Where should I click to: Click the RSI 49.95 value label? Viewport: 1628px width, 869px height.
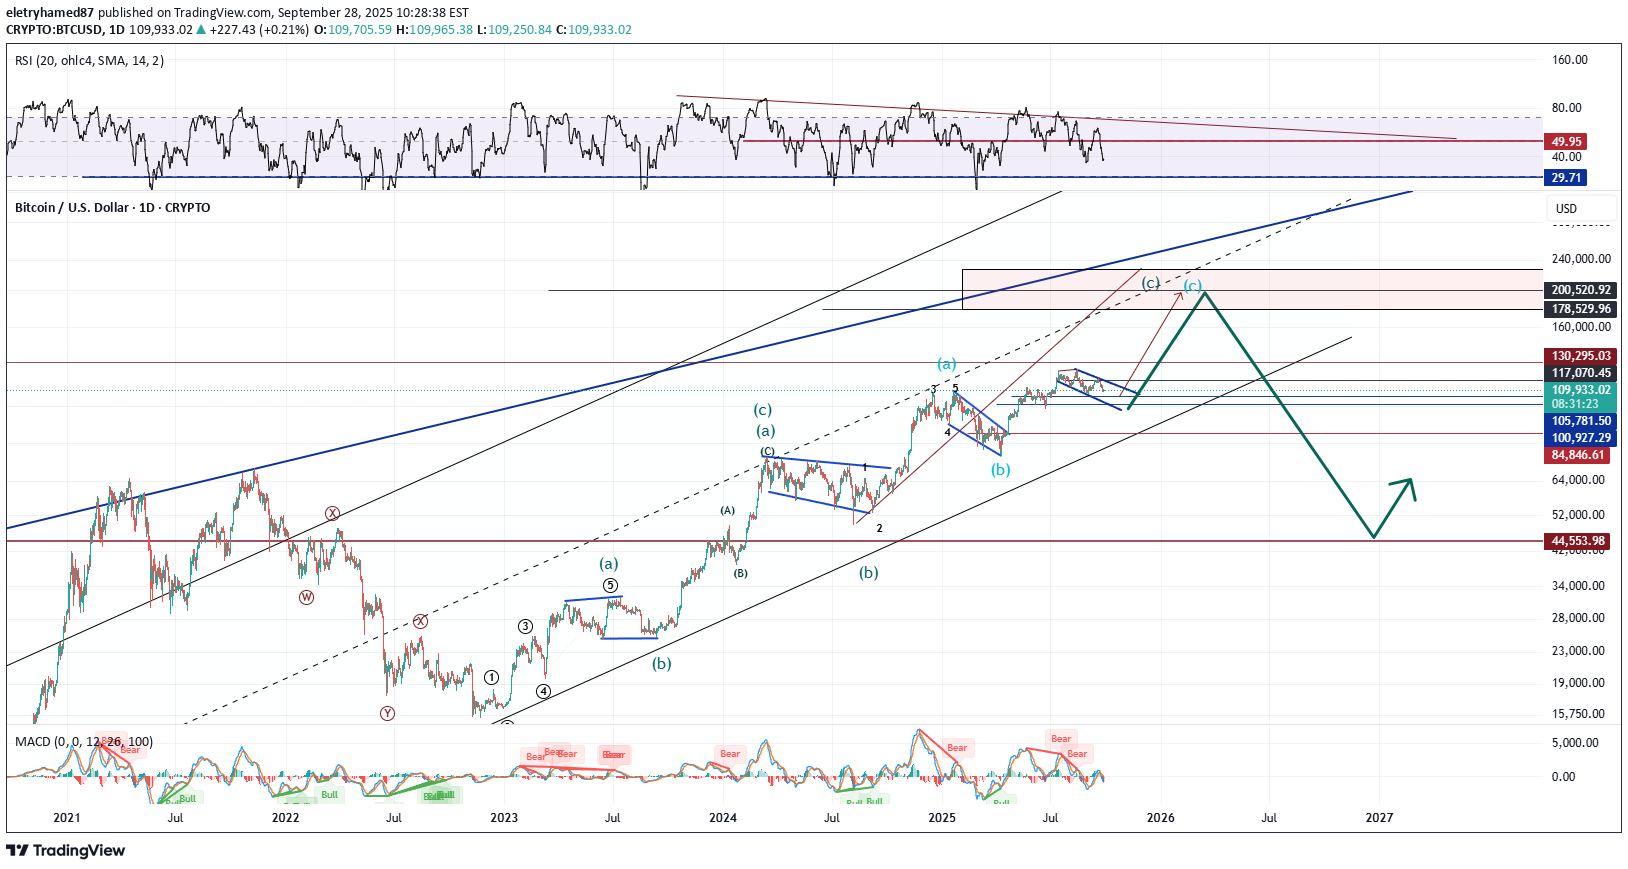coord(1566,141)
